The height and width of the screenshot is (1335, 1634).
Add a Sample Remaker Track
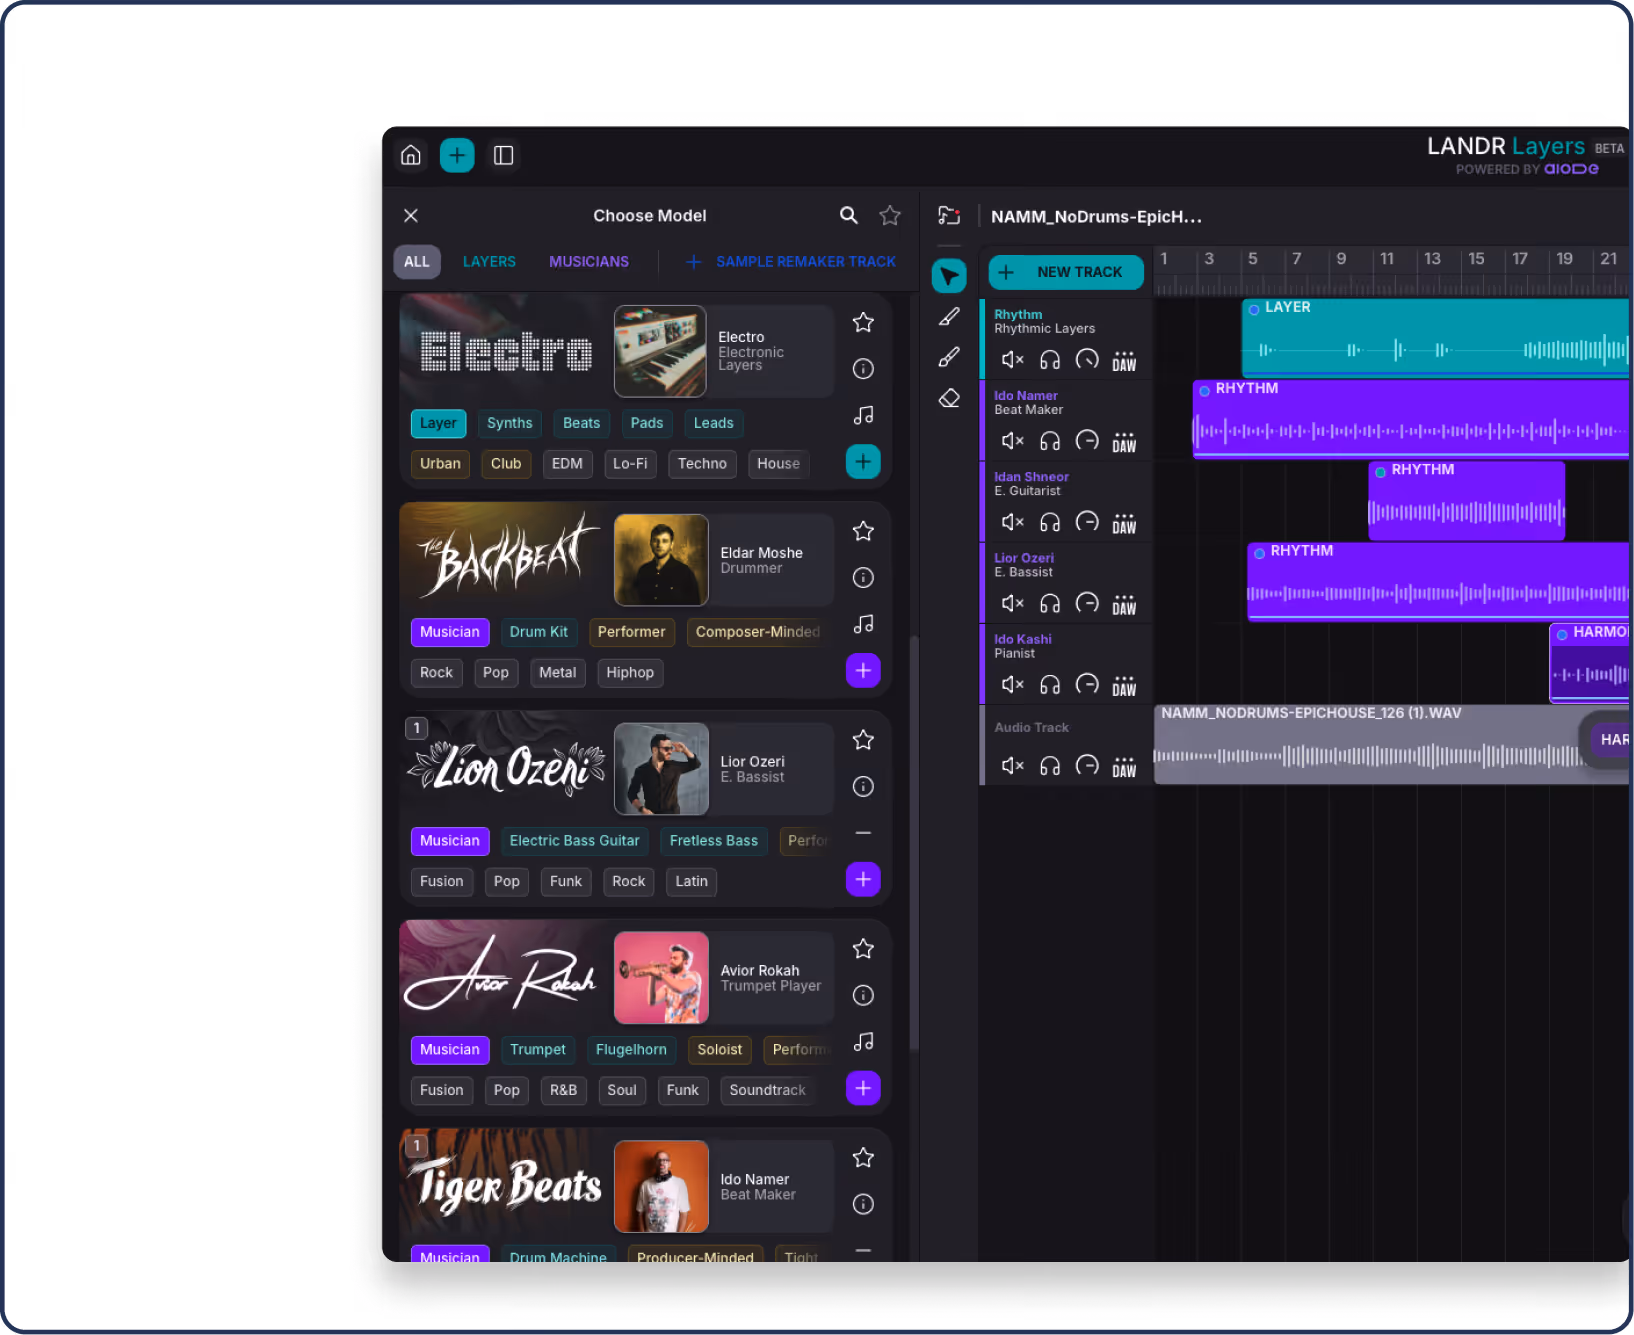791,262
